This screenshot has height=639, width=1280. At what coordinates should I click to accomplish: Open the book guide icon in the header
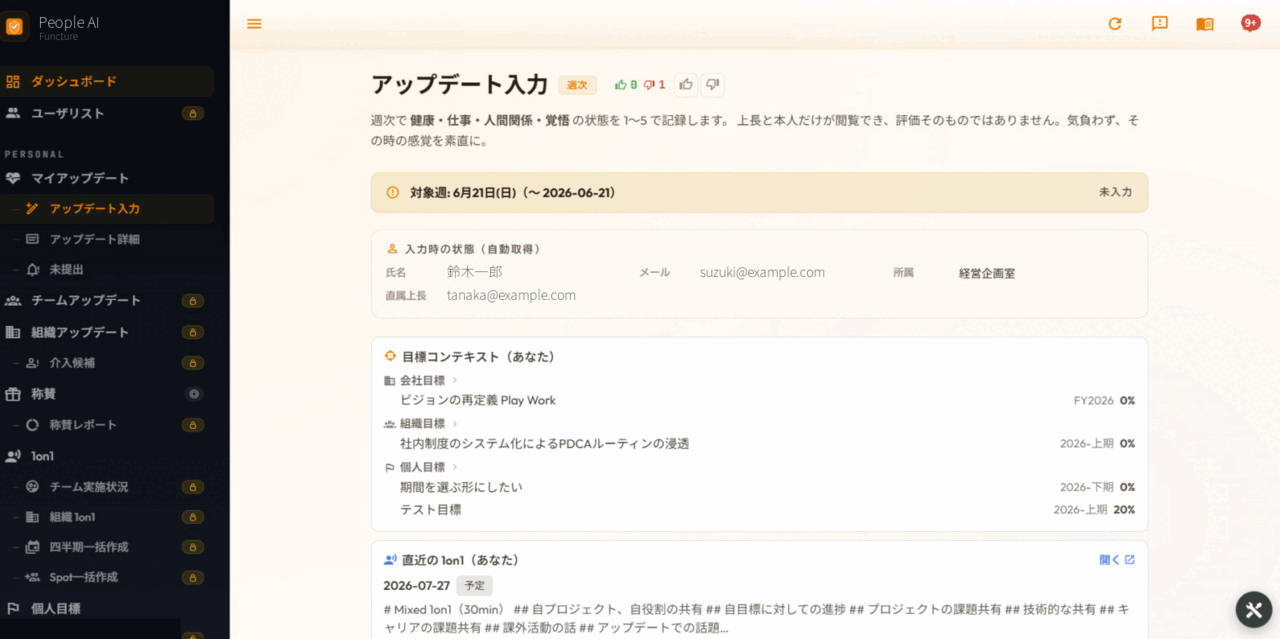(1205, 24)
